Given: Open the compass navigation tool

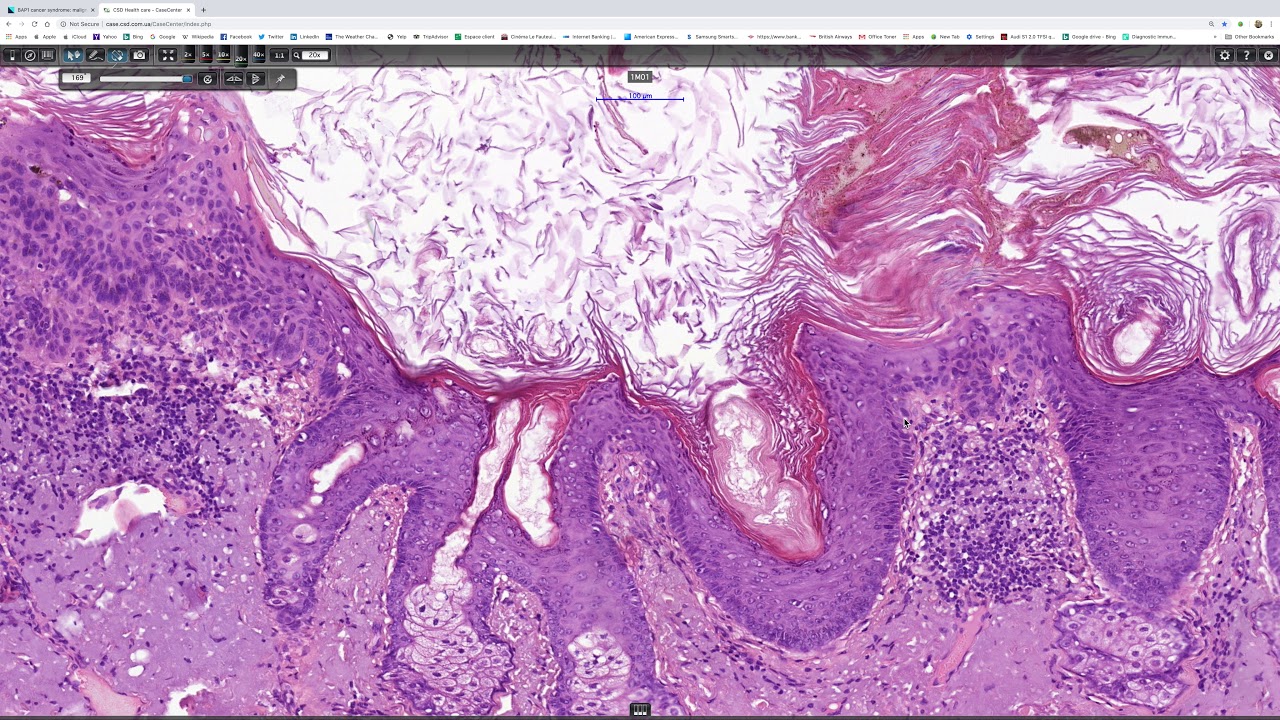Looking at the screenshot, I should coord(30,55).
